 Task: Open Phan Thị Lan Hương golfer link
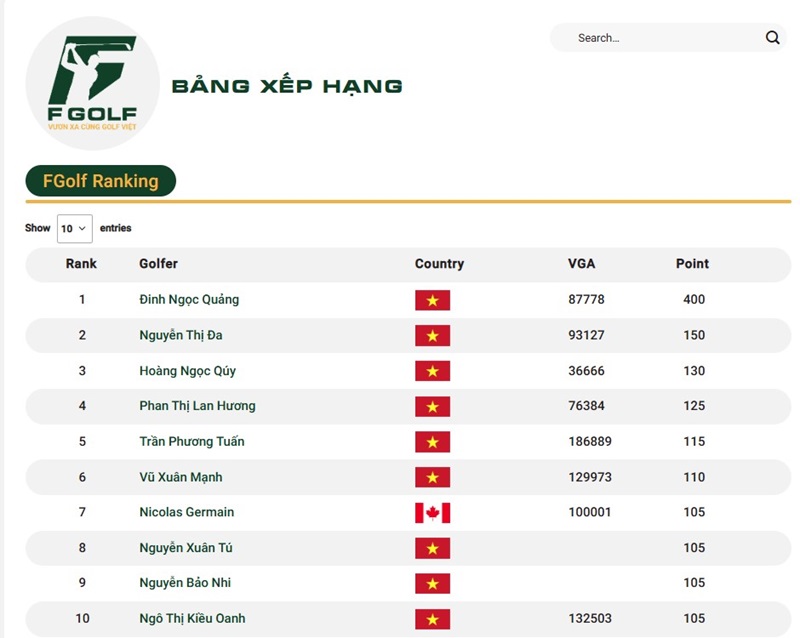point(197,406)
